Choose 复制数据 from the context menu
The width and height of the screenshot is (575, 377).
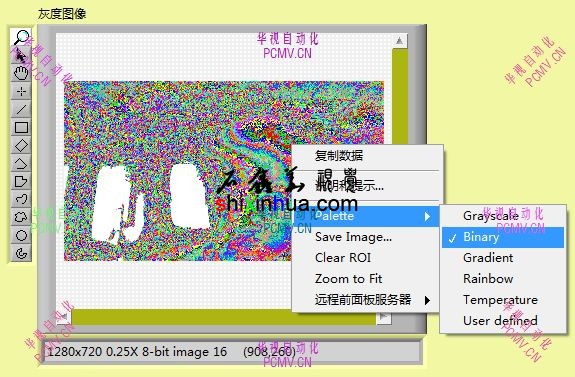point(367,156)
